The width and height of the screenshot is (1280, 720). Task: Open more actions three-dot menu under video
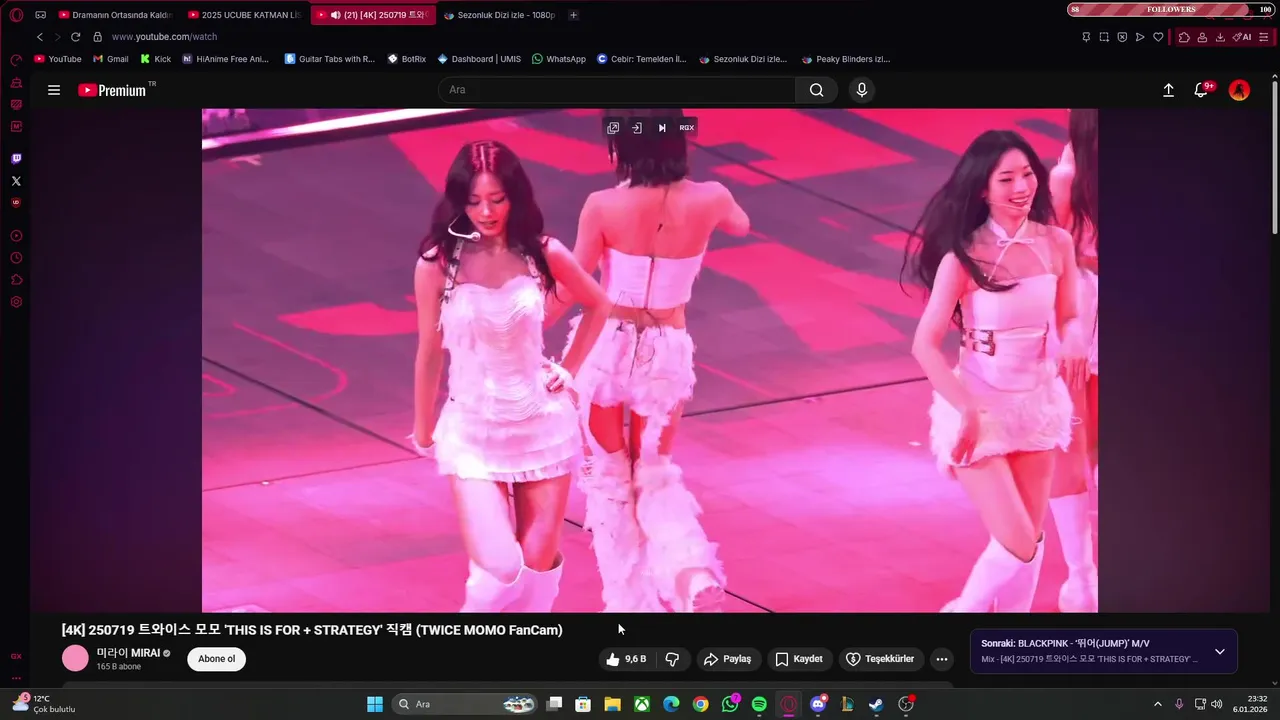941,659
